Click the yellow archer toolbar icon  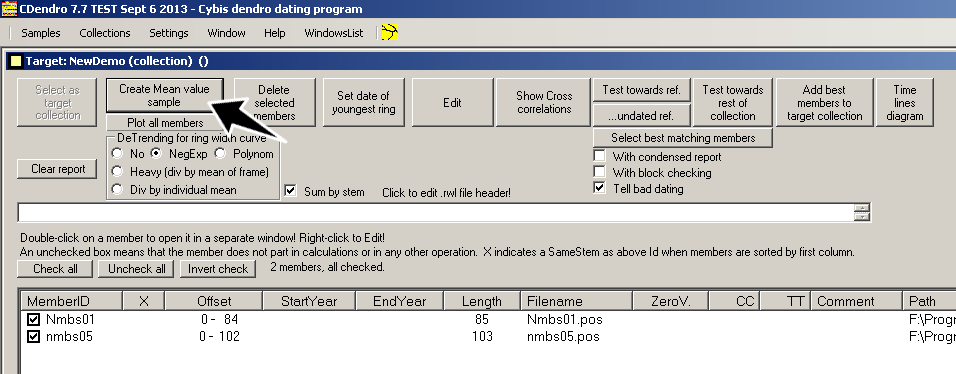pos(390,32)
